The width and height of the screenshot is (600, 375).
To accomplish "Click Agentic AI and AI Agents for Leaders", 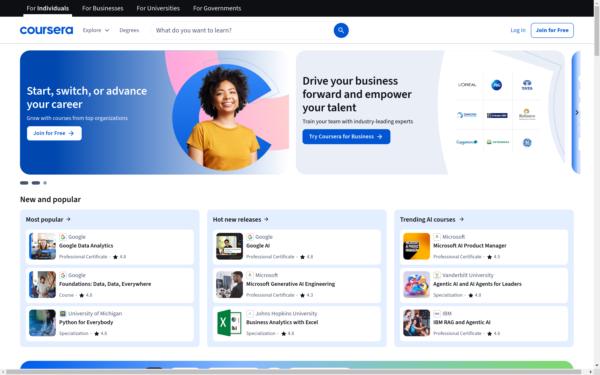I will [x=477, y=284].
